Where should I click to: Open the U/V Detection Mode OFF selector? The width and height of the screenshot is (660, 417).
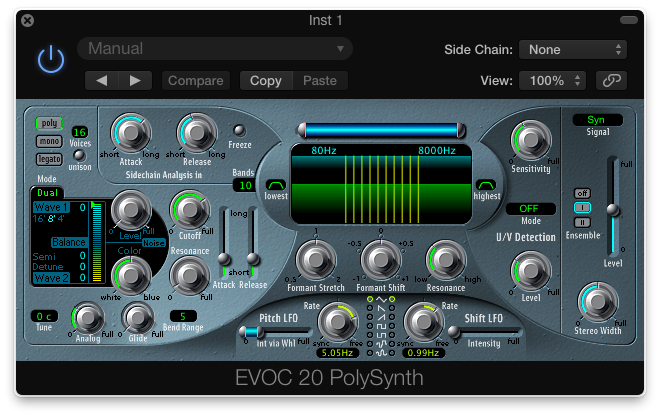530,208
